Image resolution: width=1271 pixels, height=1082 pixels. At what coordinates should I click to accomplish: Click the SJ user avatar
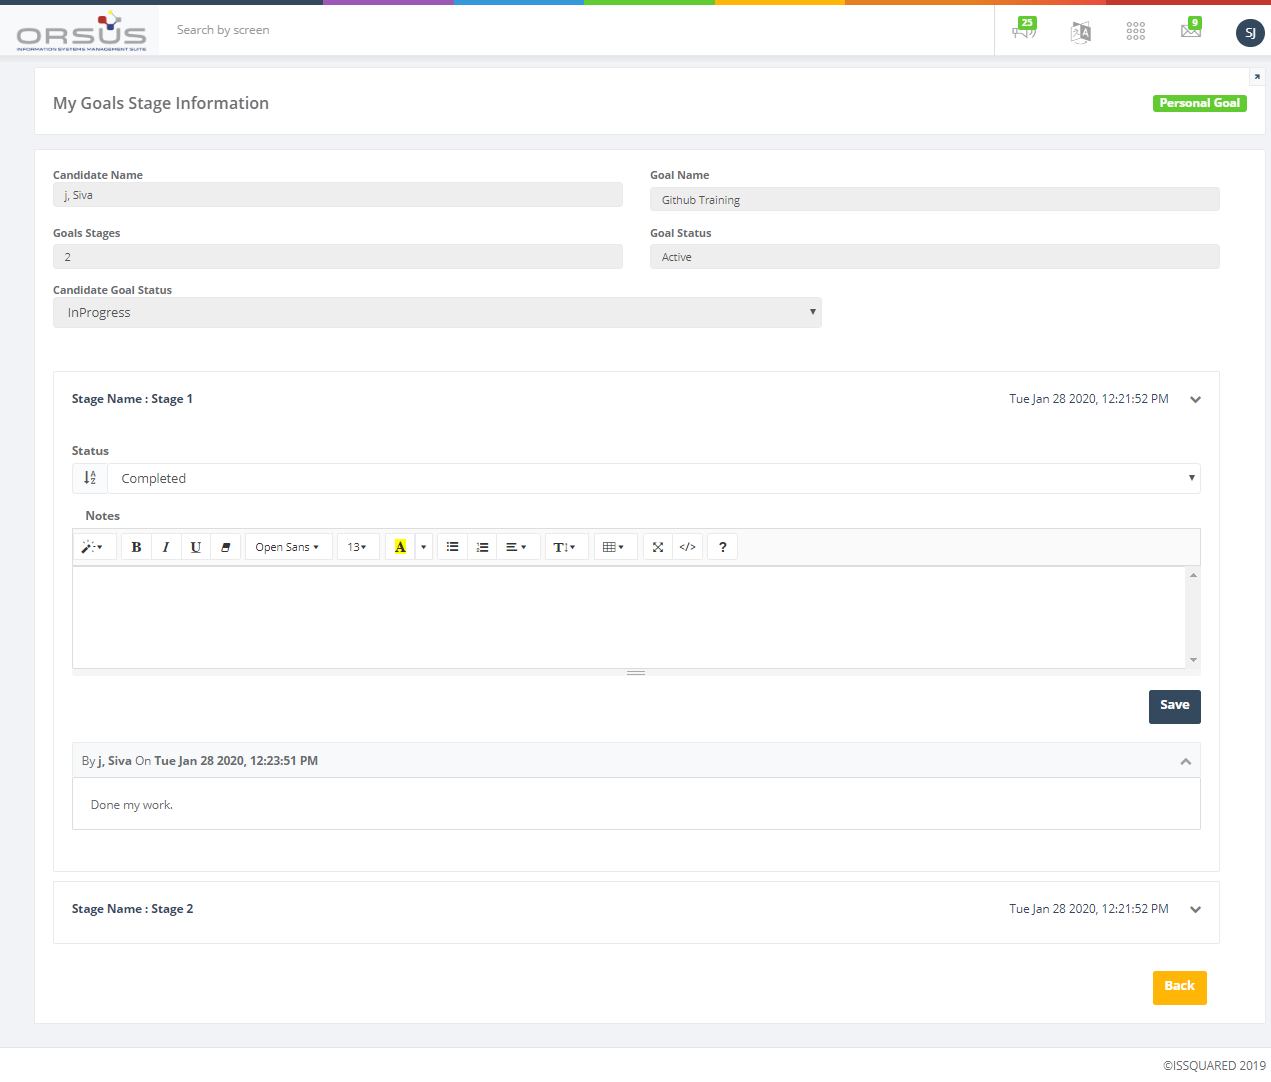[1249, 33]
